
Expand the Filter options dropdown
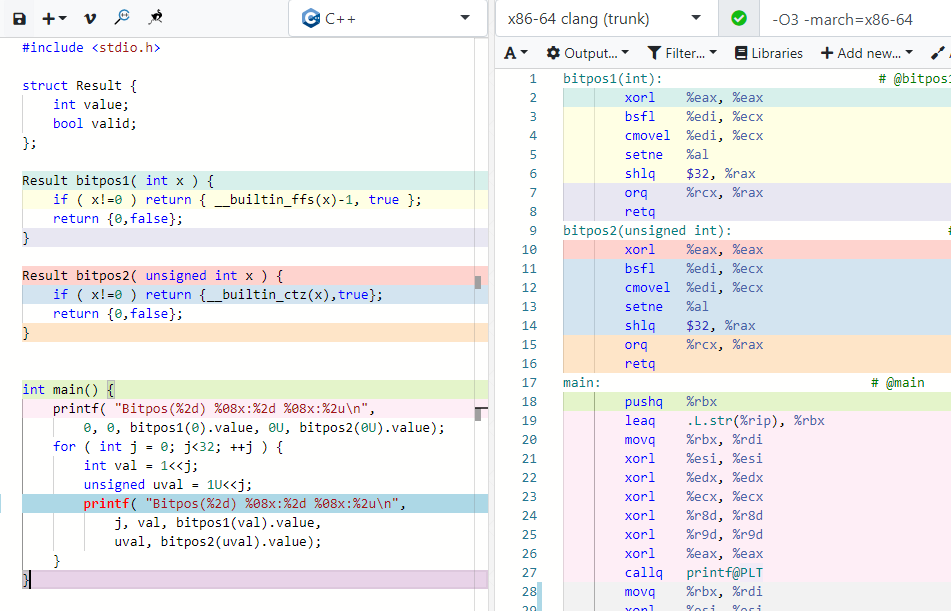pyautogui.click(x=682, y=53)
